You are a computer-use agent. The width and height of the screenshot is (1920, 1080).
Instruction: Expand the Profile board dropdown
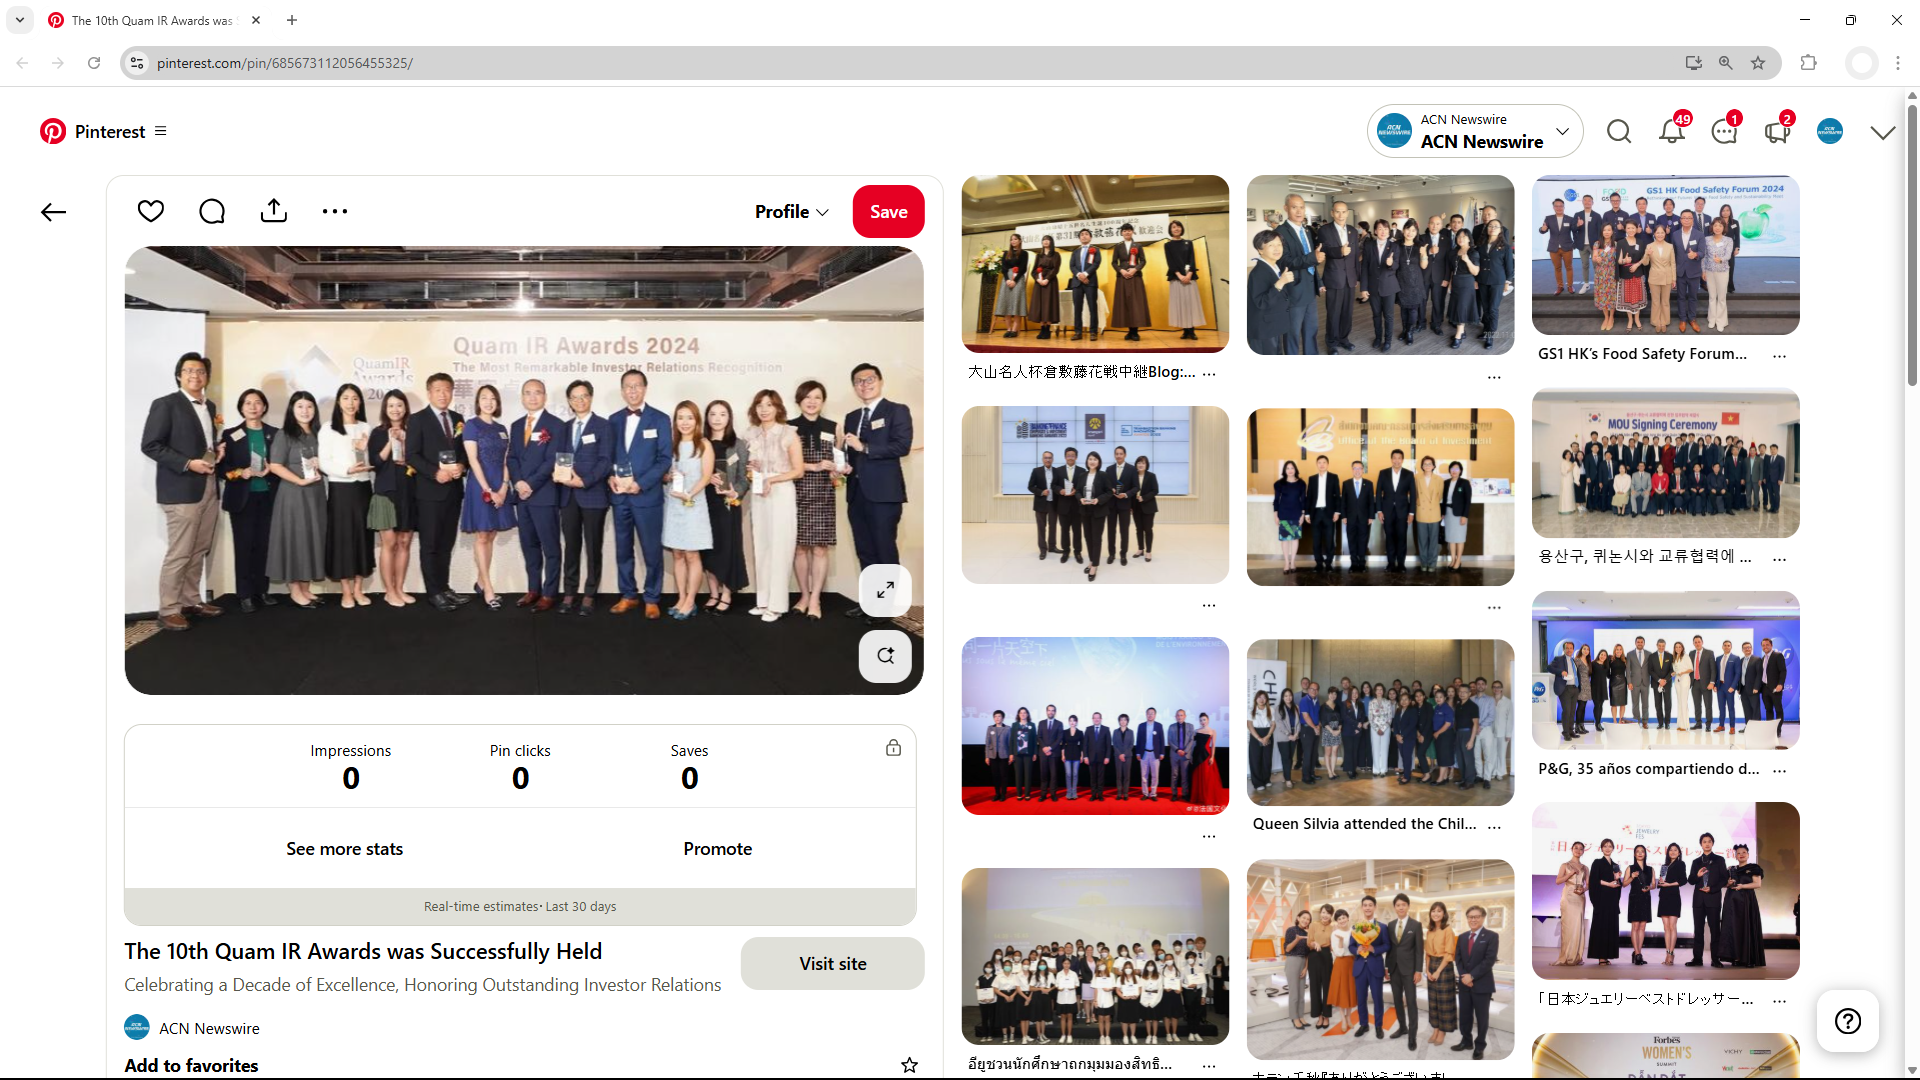[x=792, y=212]
